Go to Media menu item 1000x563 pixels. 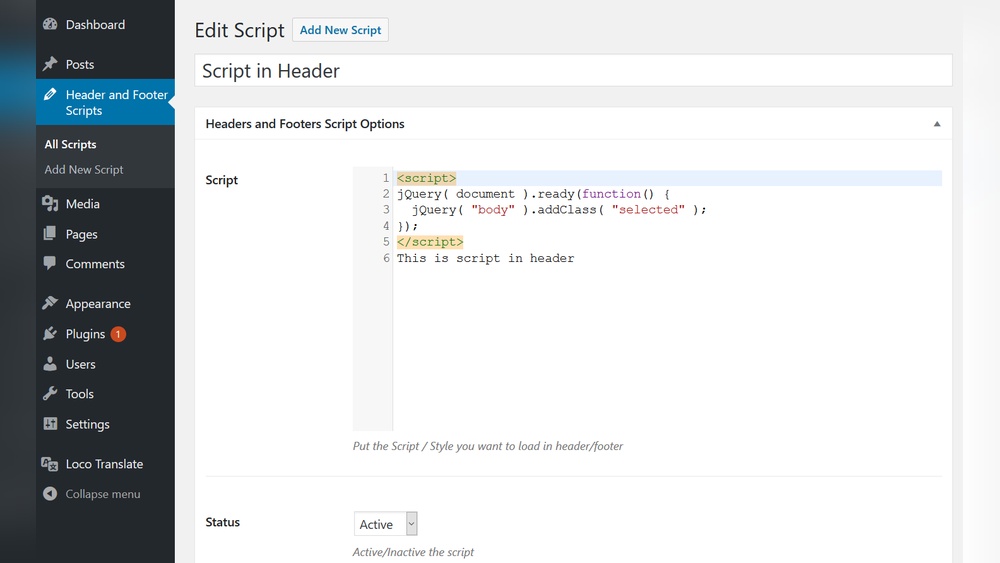pos(82,204)
